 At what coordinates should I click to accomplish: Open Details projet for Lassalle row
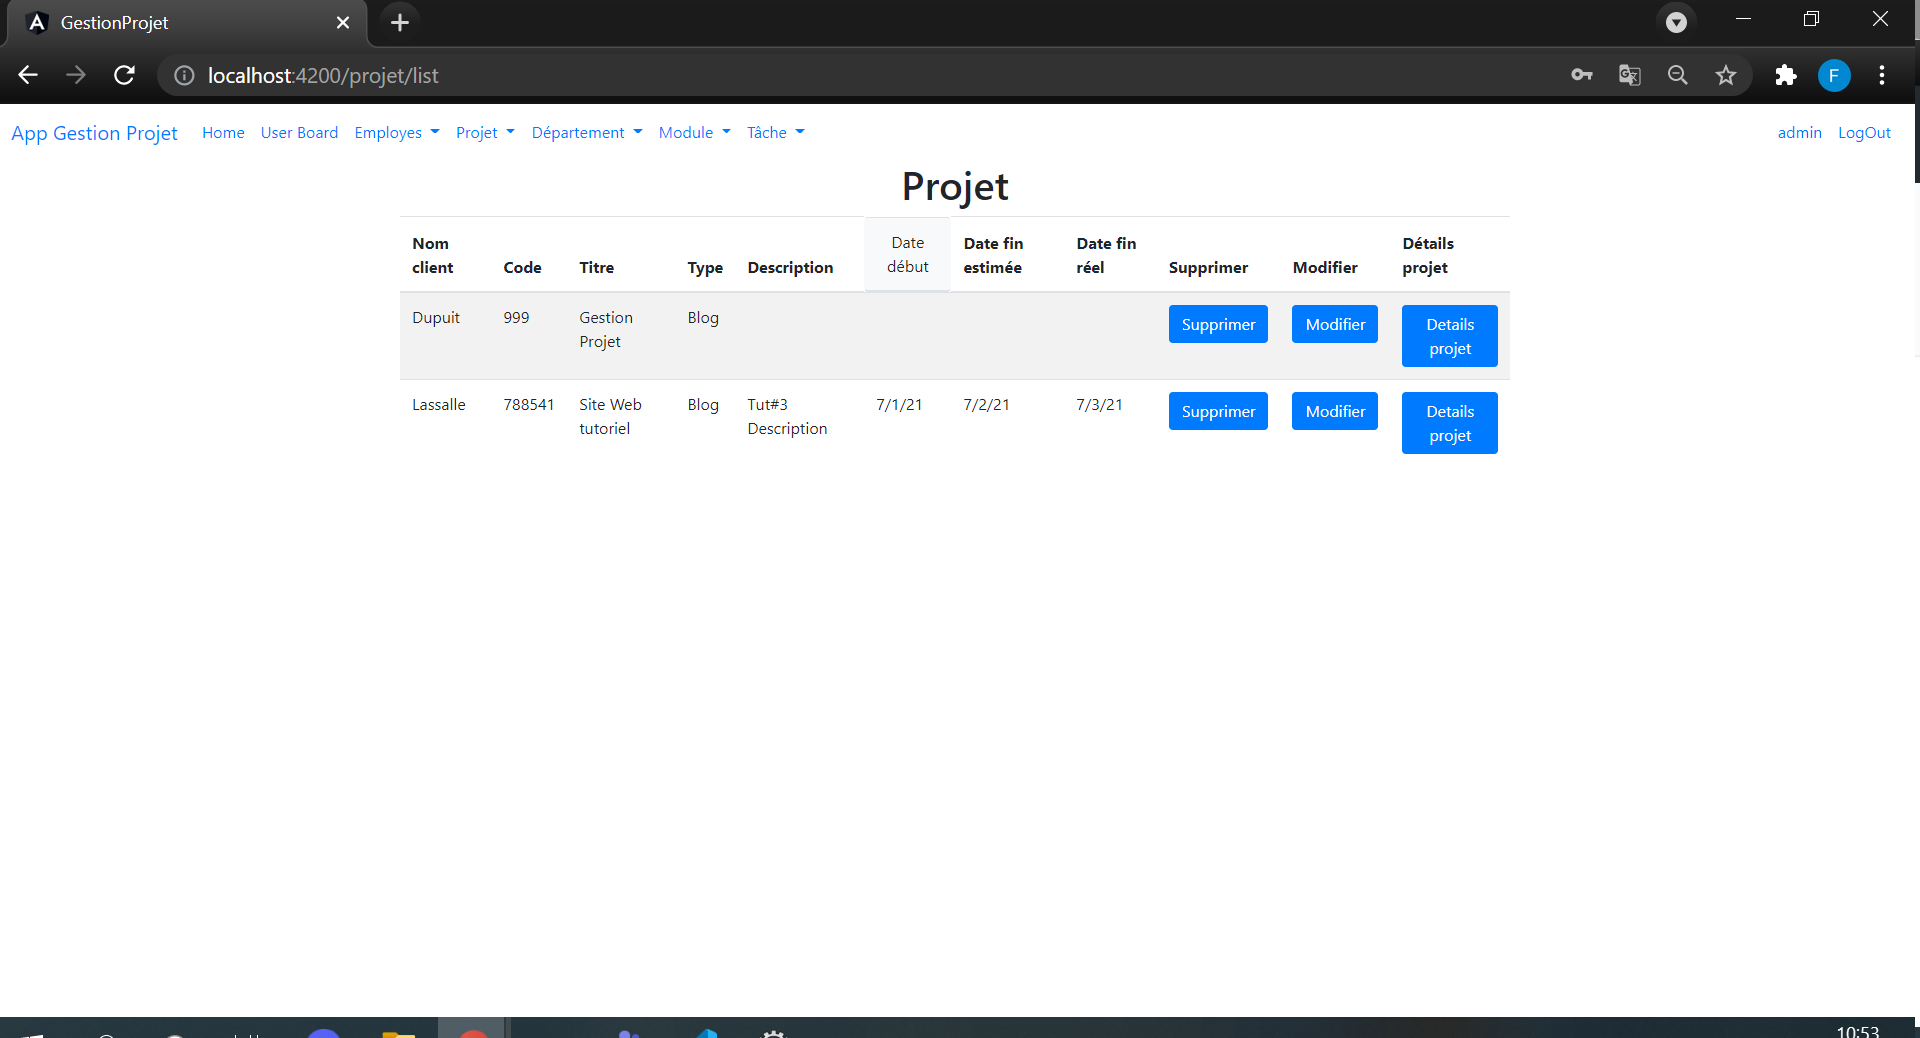[x=1450, y=423]
